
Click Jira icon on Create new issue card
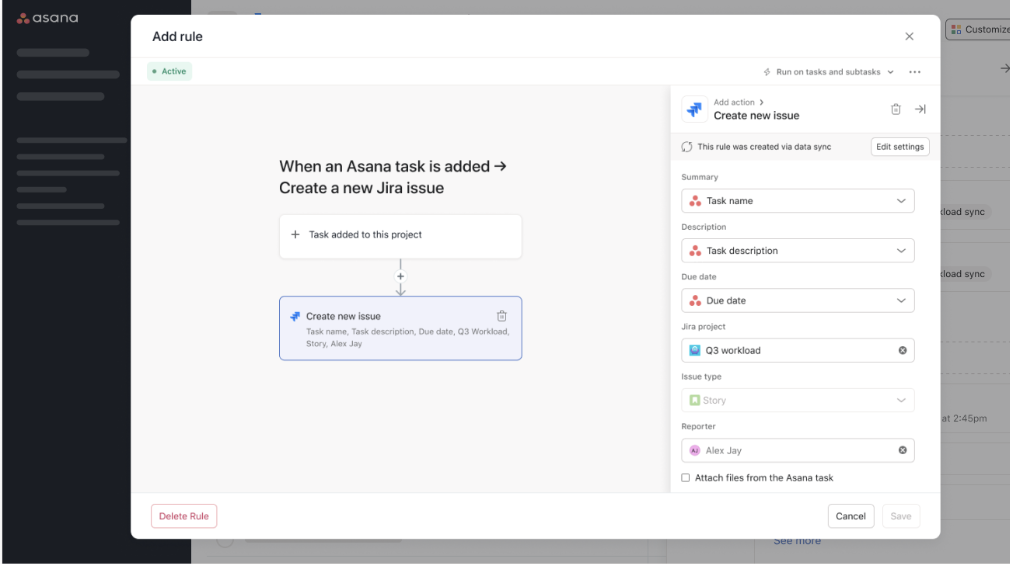tap(295, 316)
